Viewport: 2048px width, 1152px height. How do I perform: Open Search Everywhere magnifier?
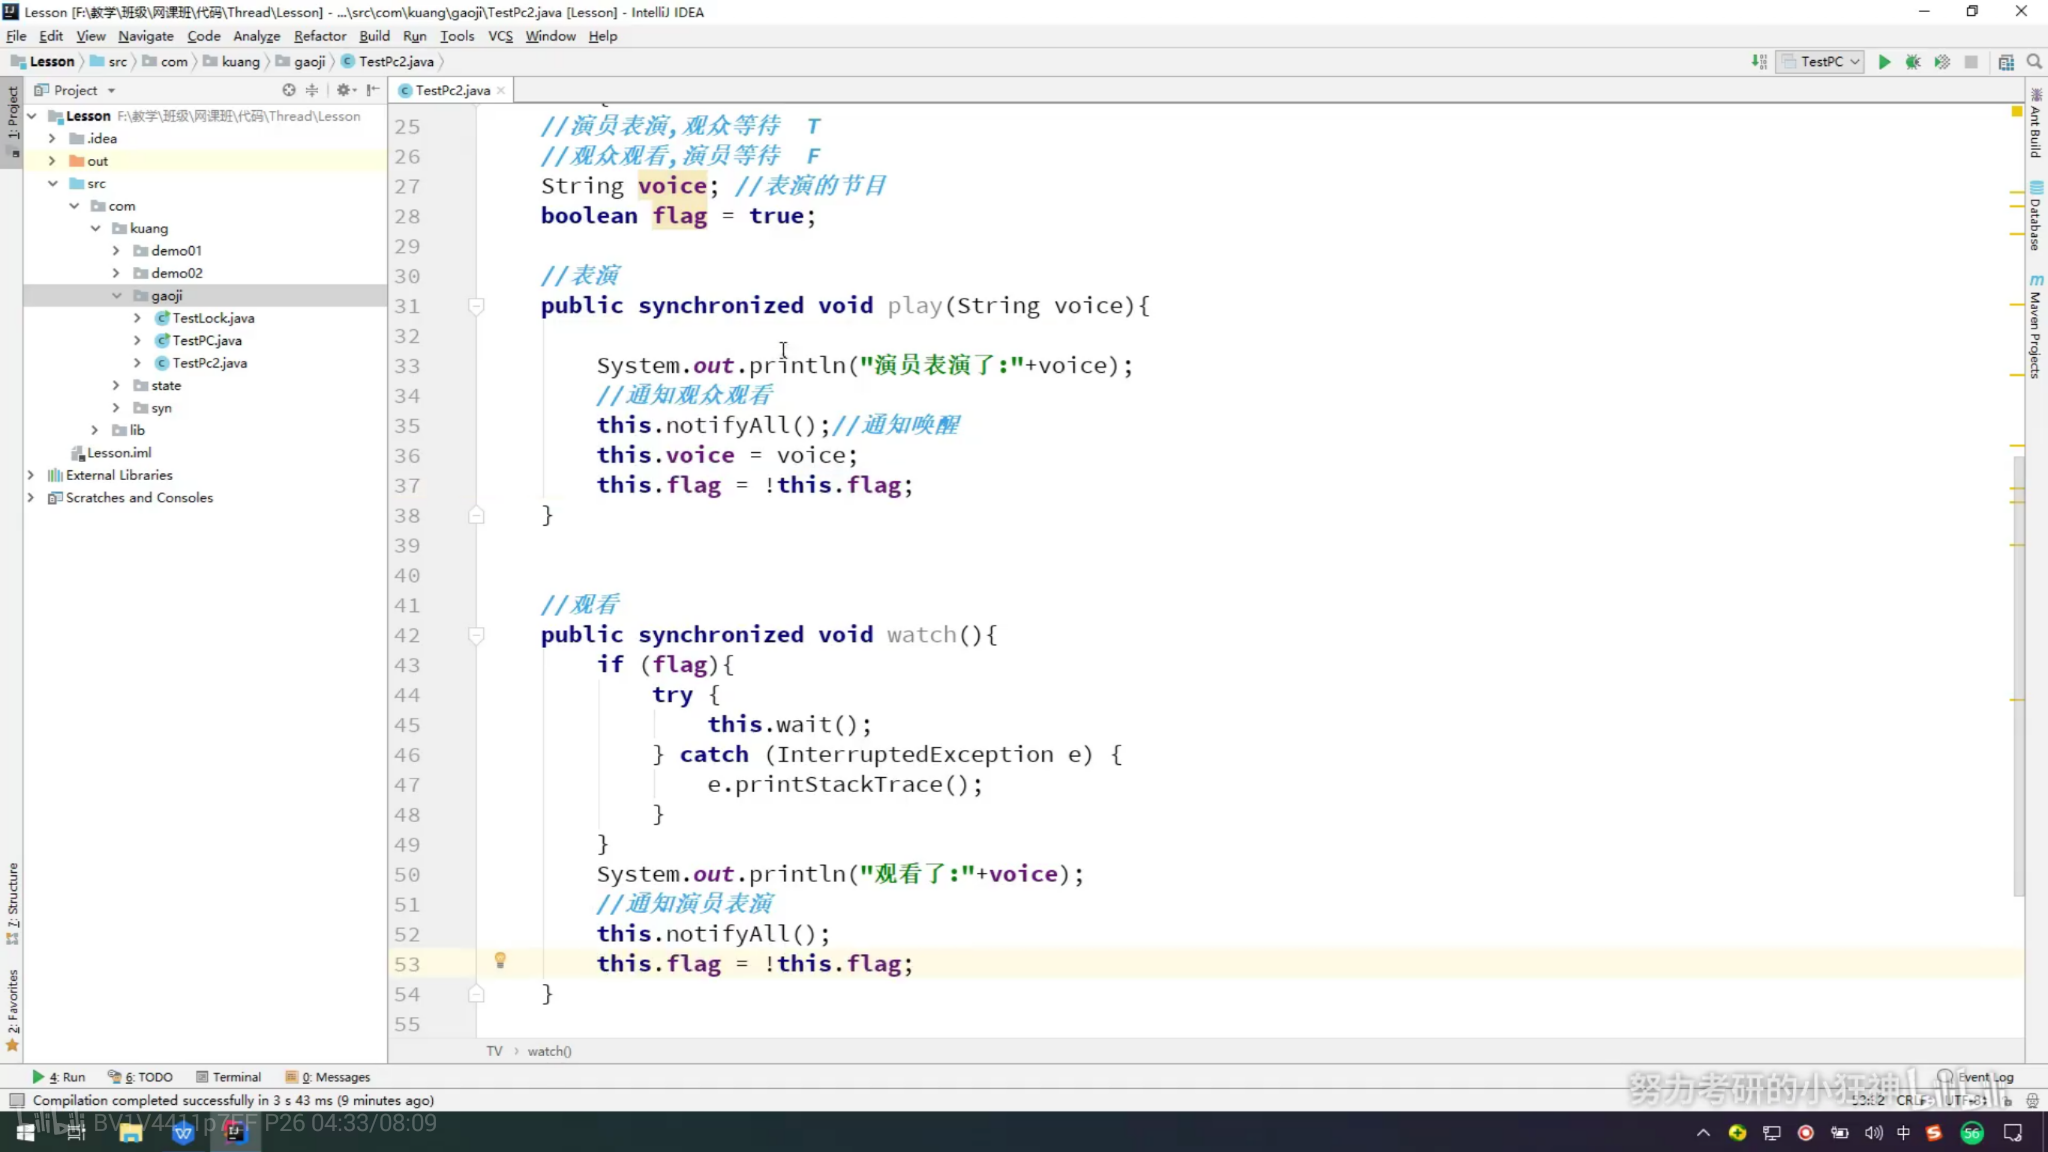[2034, 62]
